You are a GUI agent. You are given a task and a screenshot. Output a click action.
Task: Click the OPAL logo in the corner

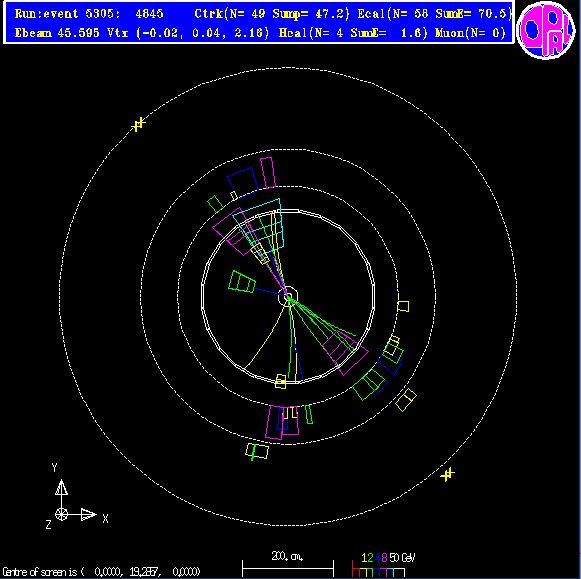545,30
